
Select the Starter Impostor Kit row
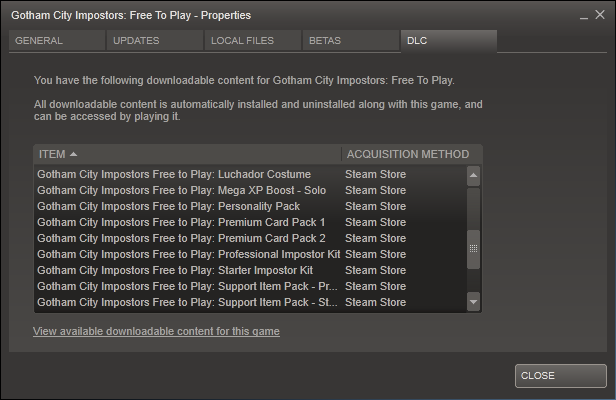point(251,270)
